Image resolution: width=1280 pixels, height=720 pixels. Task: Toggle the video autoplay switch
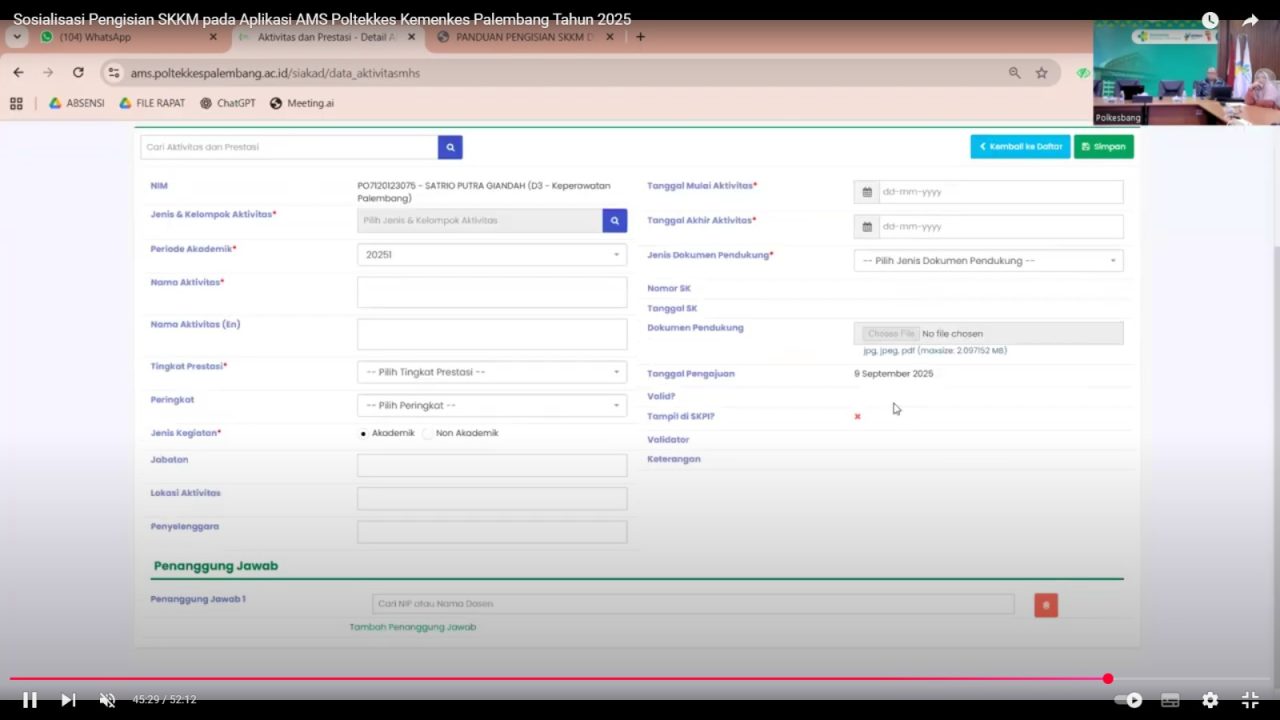1128,700
